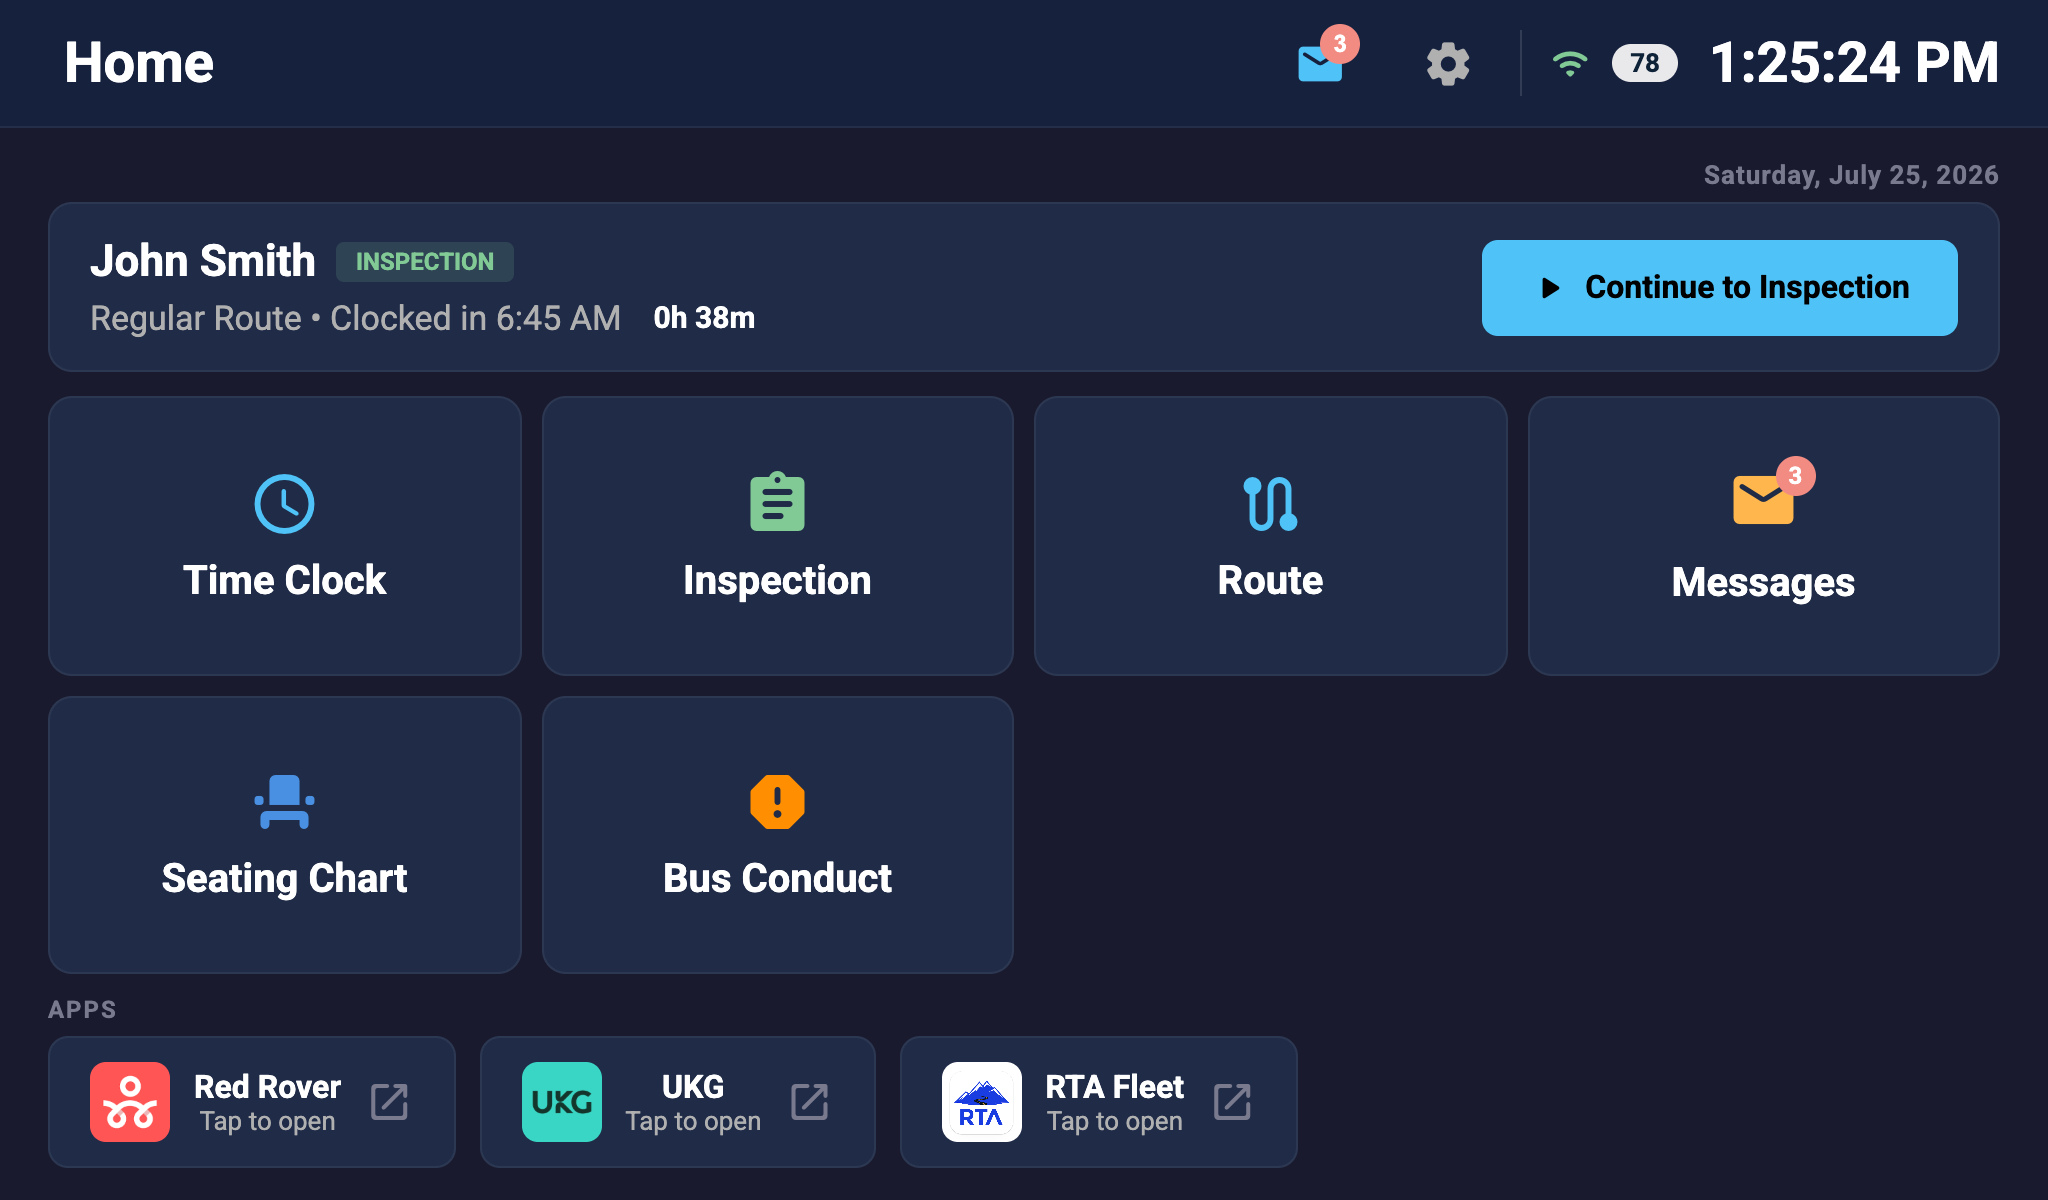Viewport: 2048px width, 1200px height.
Task: Click the external-link icon beside Red Rover
Action: pyautogui.click(x=389, y=1101)
